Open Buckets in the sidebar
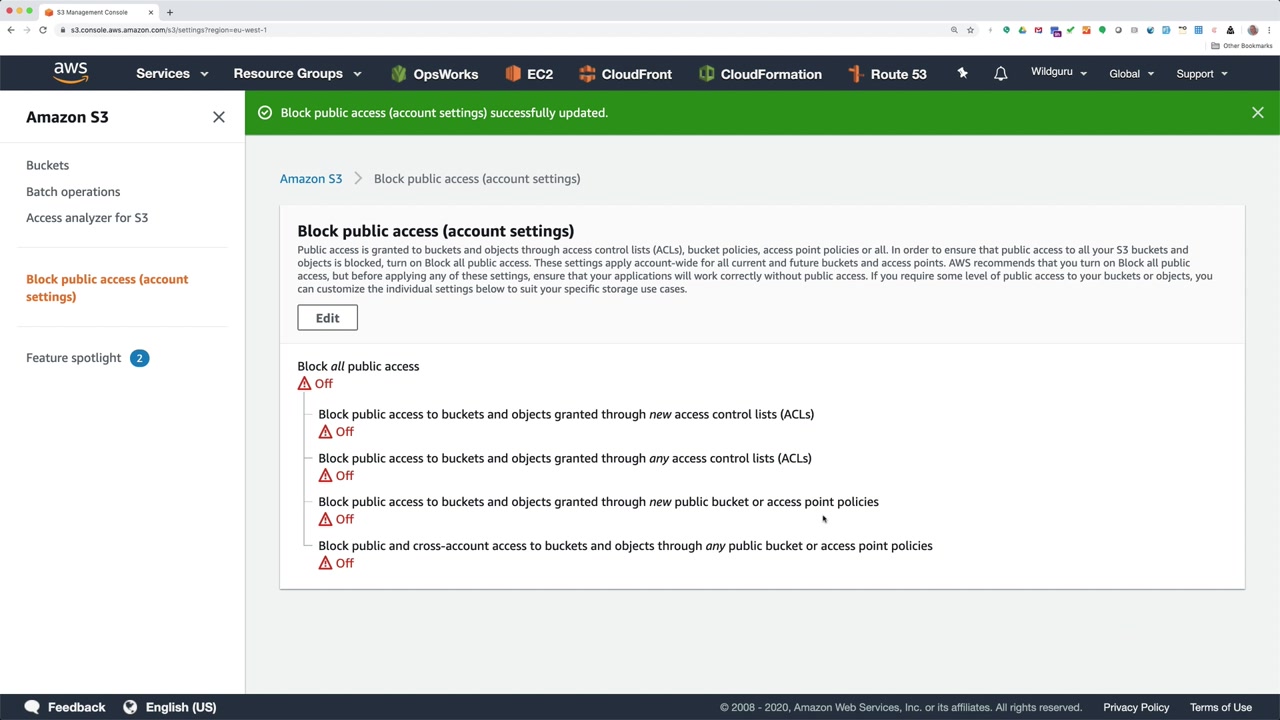This screenshot has height=720, width=1280. coord(47,165)
